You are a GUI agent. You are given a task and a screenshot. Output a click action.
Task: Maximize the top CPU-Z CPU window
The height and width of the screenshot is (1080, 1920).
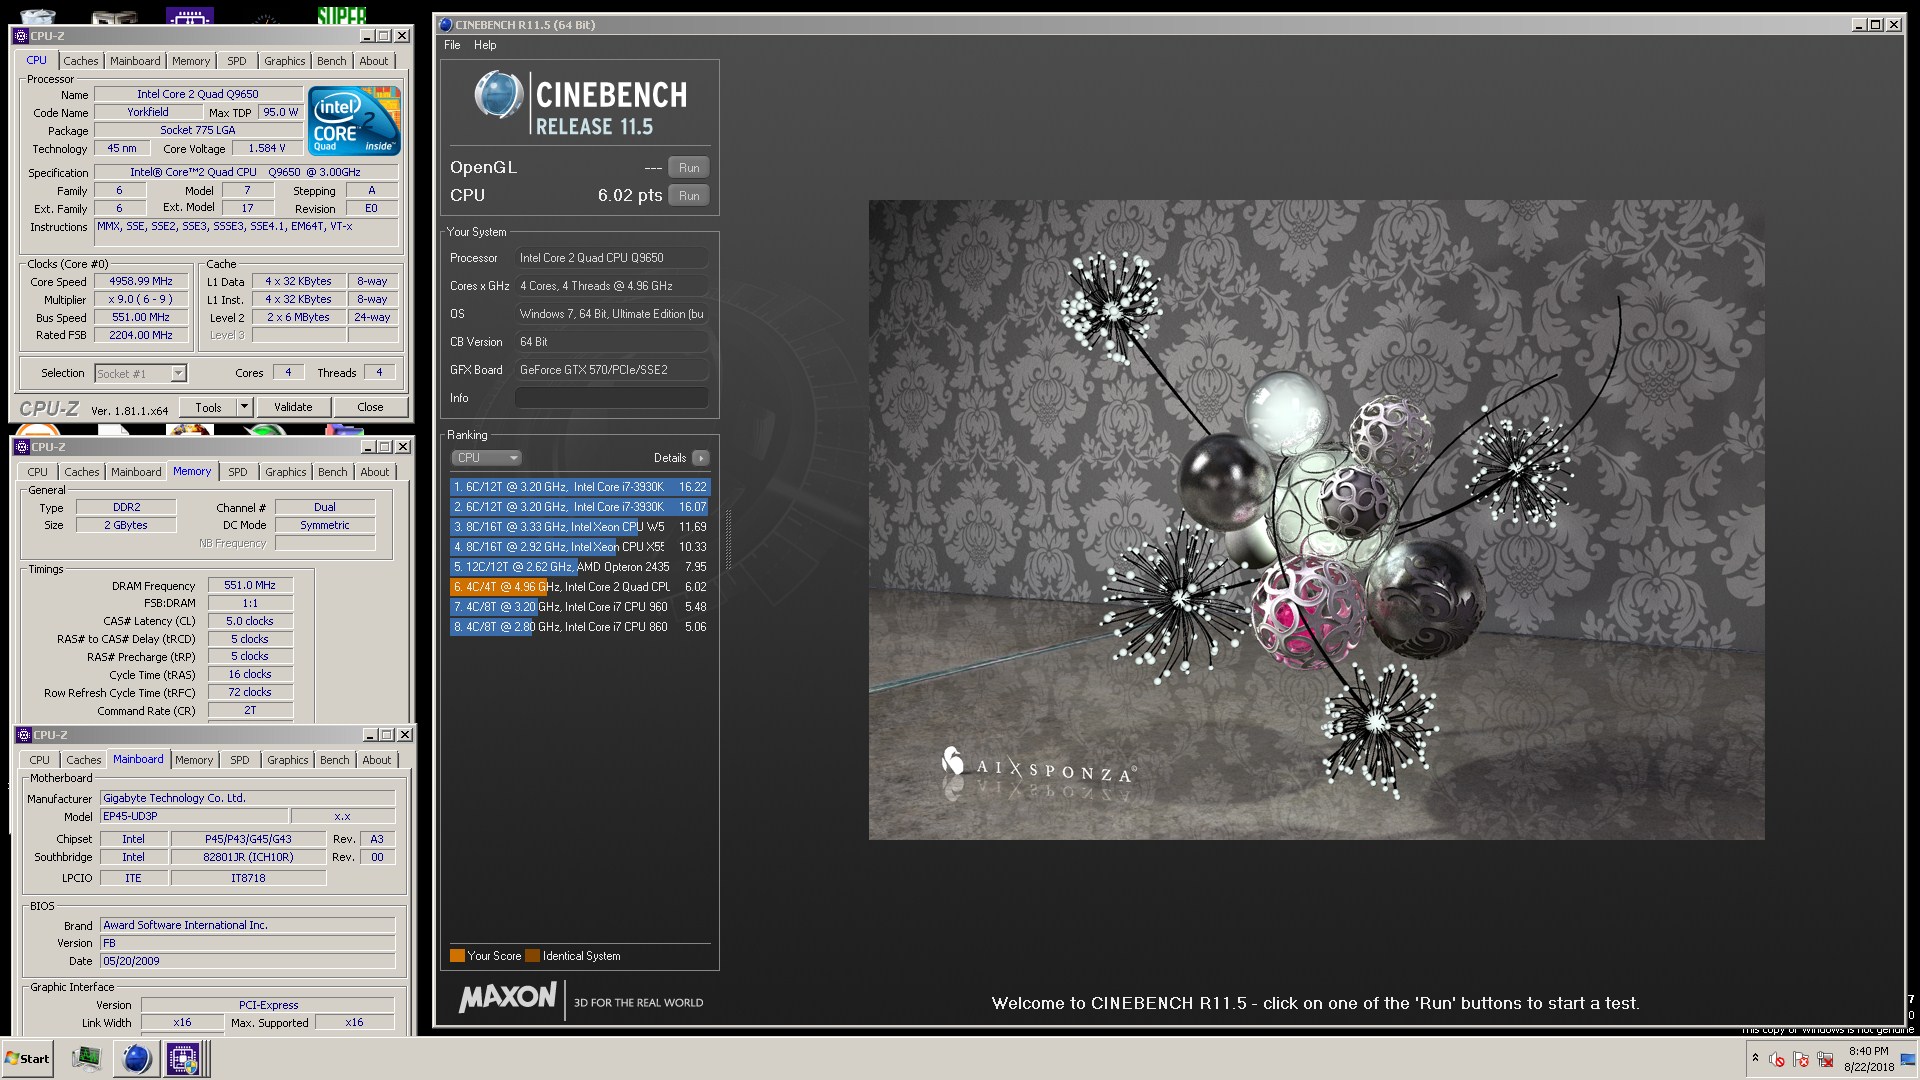tap(384, 36)
